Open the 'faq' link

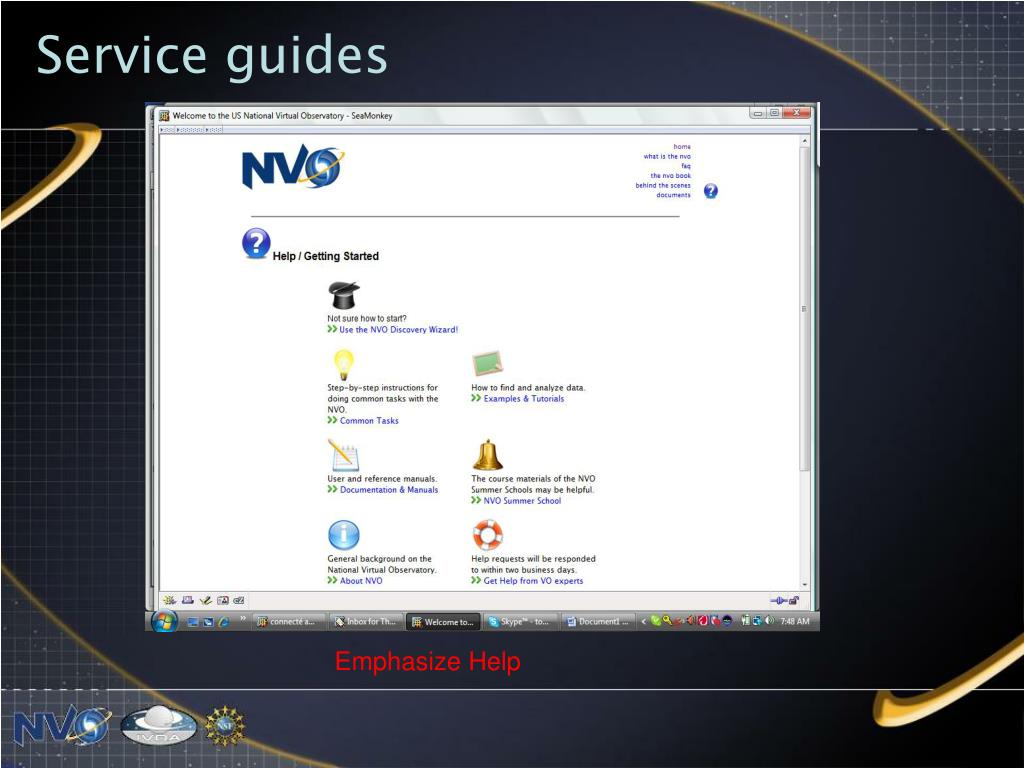coord(686,166)
